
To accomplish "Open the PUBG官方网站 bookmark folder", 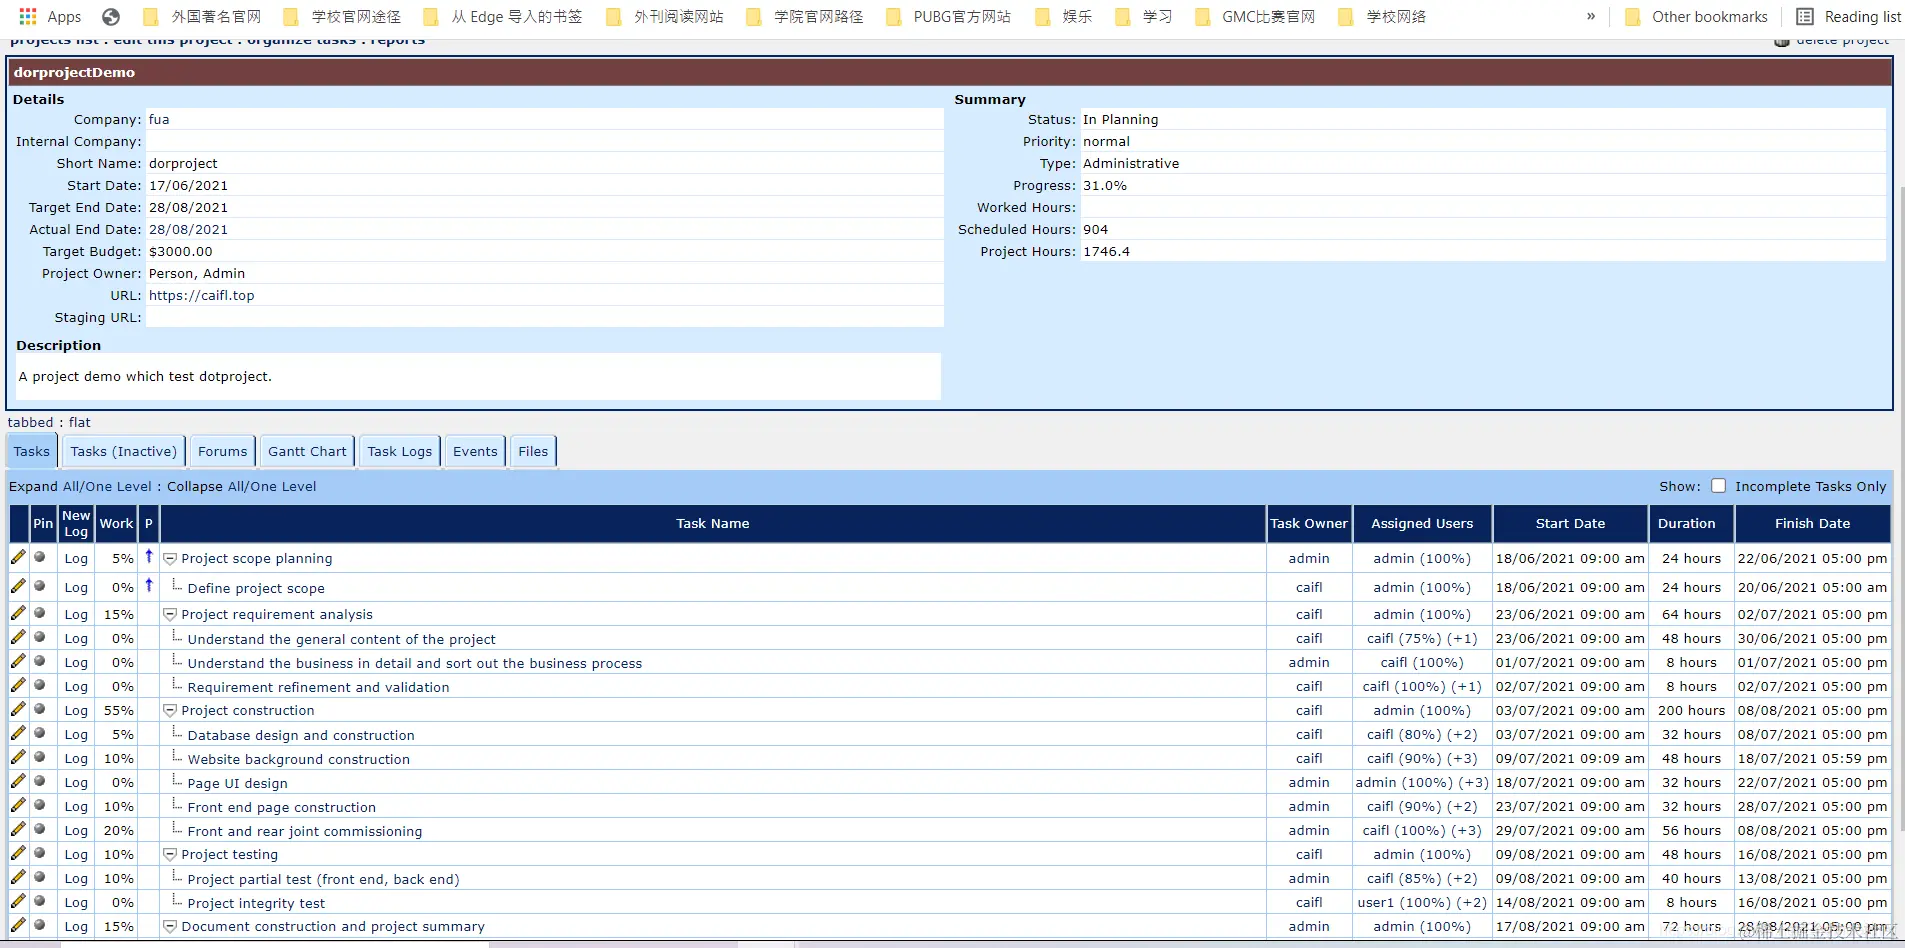I will [x=948, y=16].
